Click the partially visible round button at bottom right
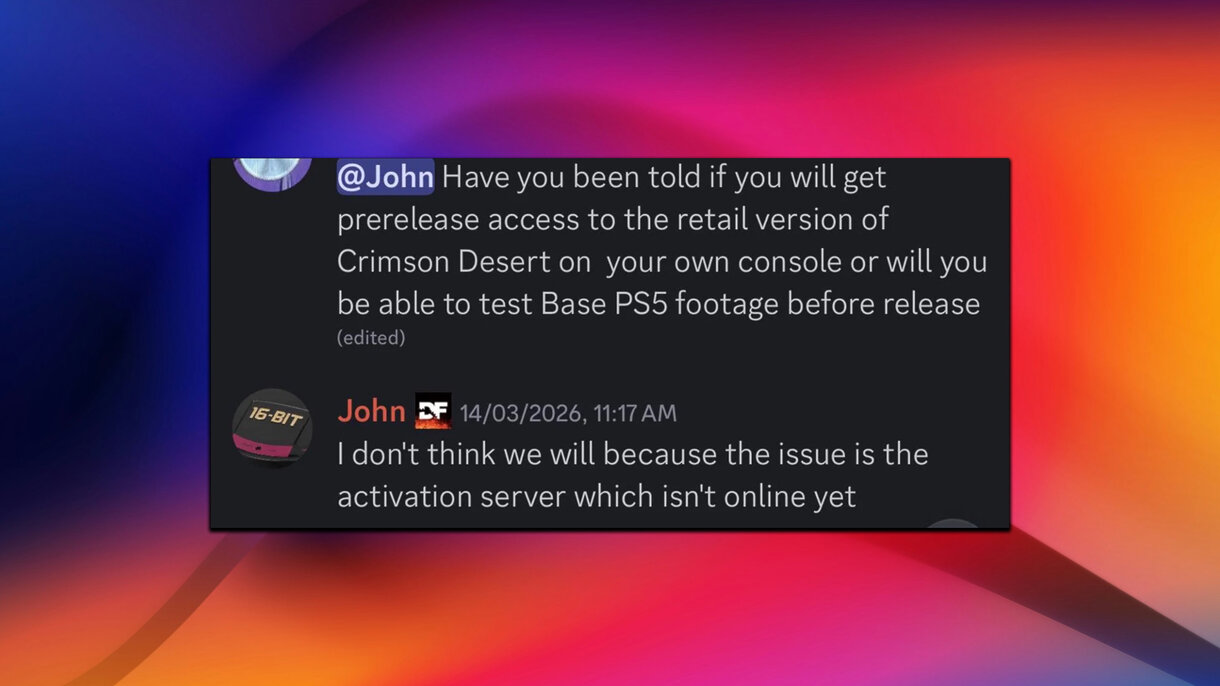The width and height of the screenshot is (1220, 686). click(x=953, y=524)
